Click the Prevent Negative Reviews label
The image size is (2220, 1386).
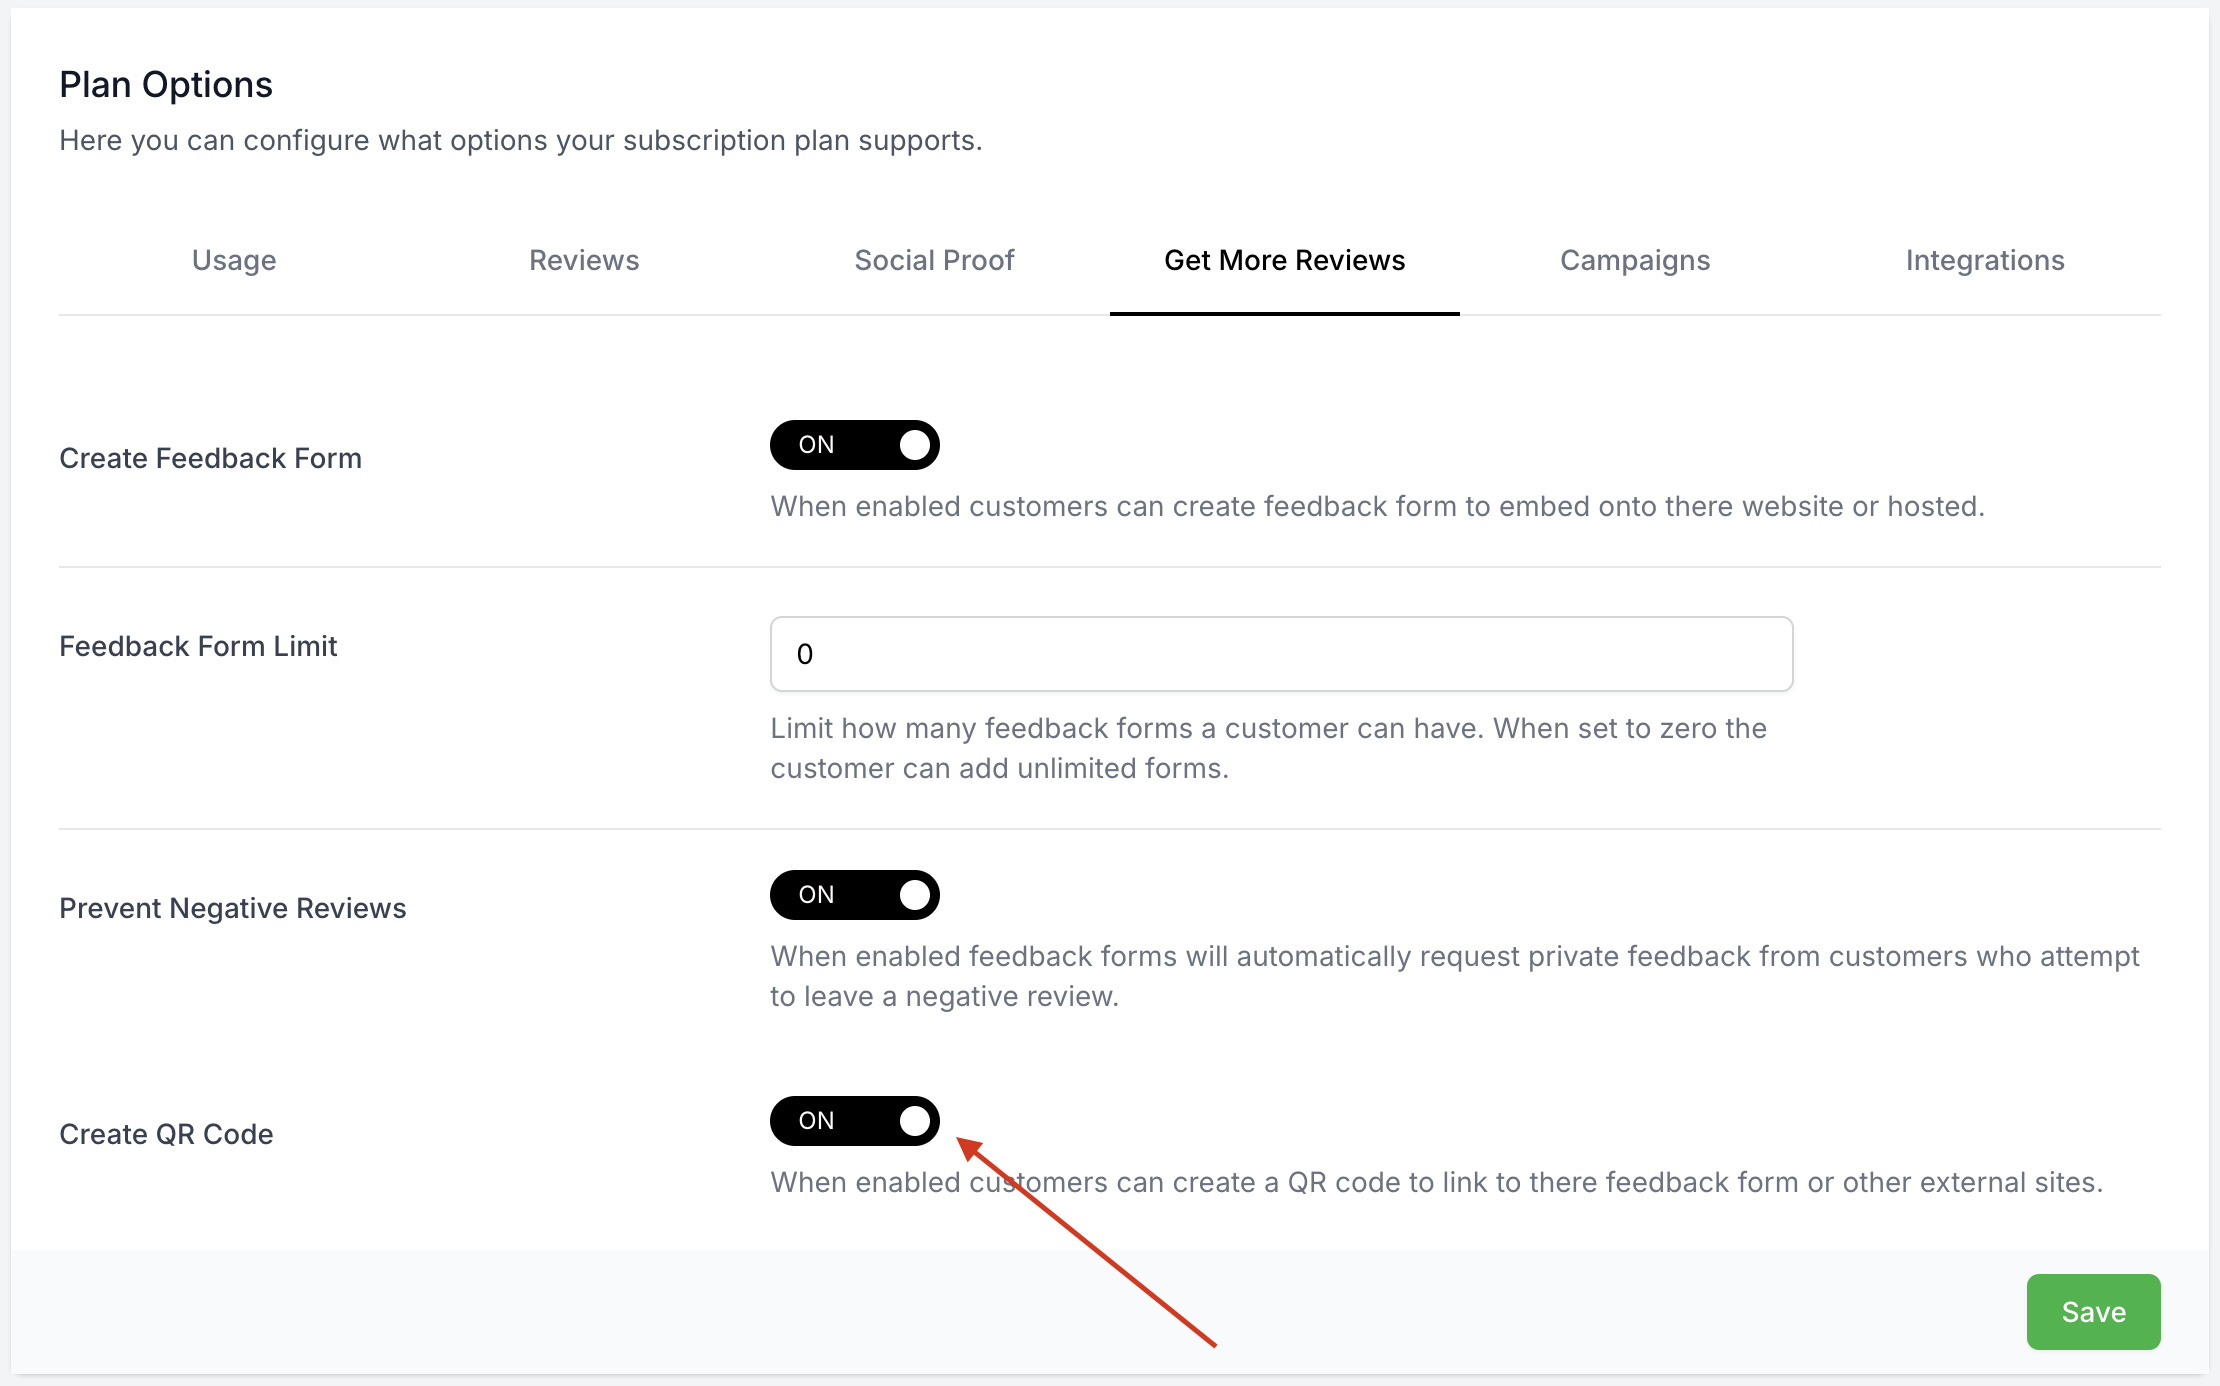point(232,908)
